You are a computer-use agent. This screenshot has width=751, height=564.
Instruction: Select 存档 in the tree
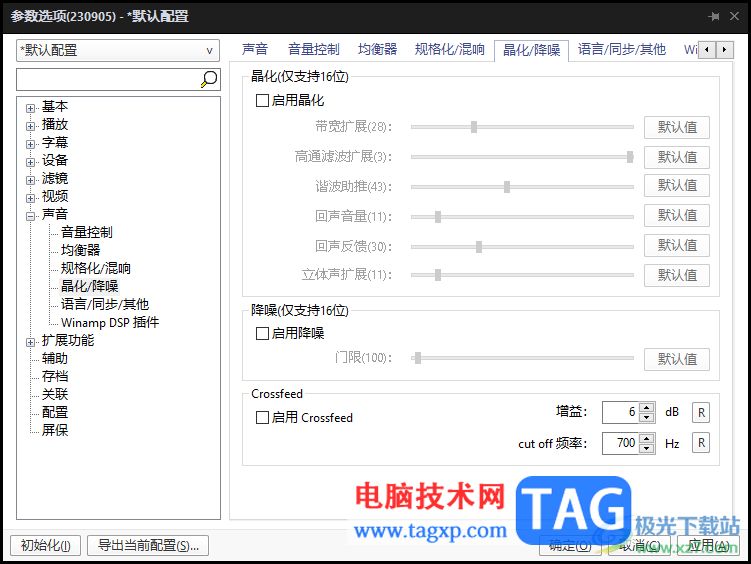coord(55,376)
